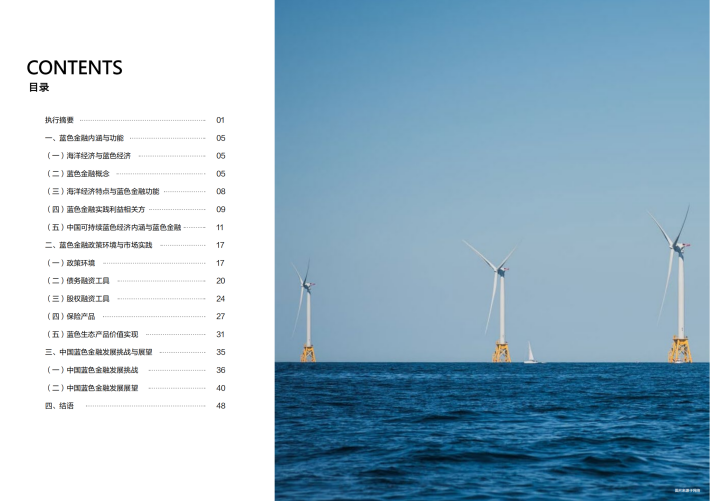Open section （一）海洋经济与蓝色经济
Viewport: 710px width, 501px height.
pos(88,156)
